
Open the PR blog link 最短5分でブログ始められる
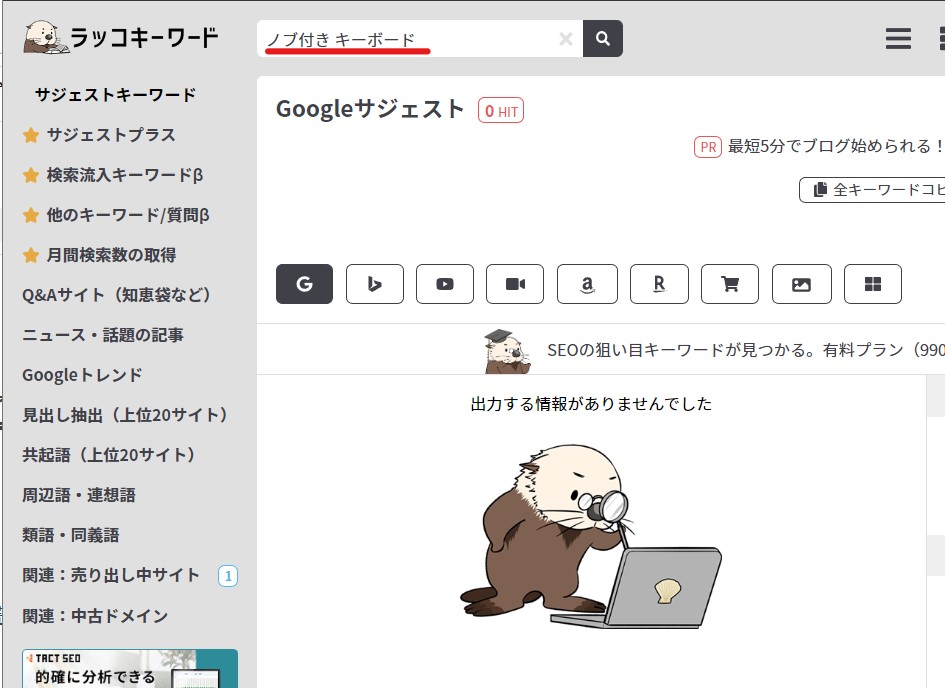tap(835, 146)
